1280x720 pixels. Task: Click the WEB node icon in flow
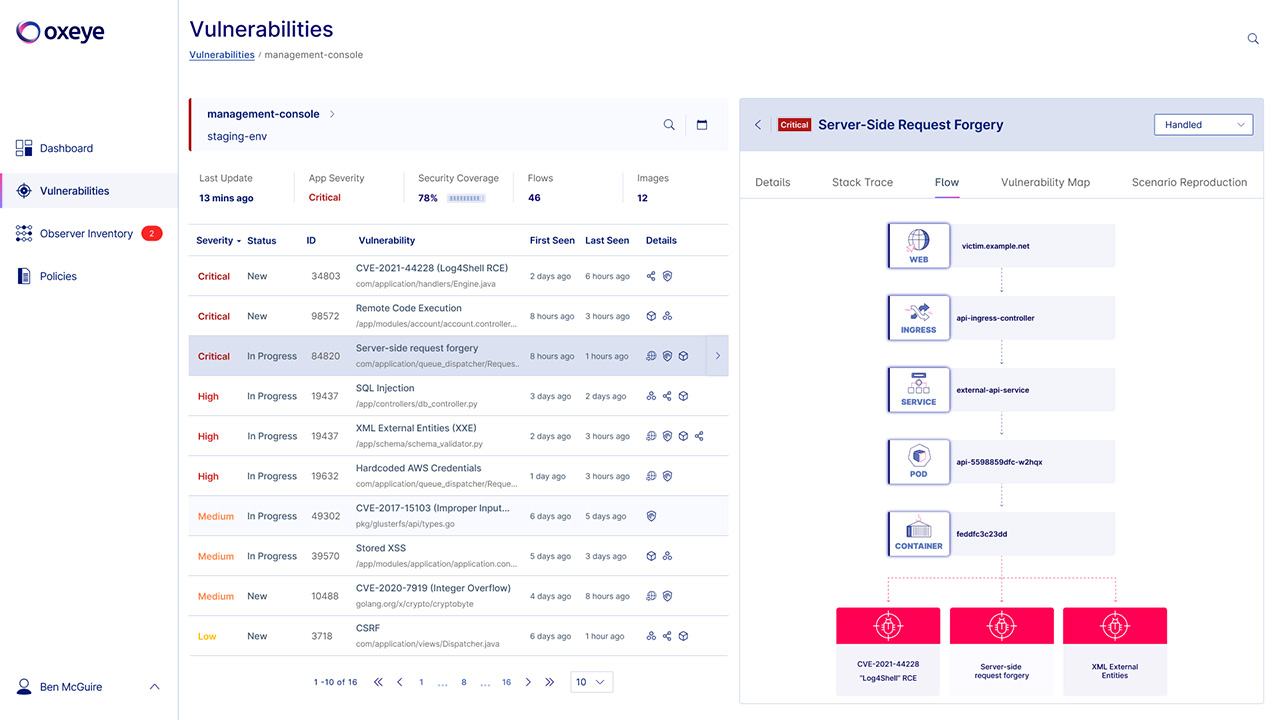(x=918, y=245)
